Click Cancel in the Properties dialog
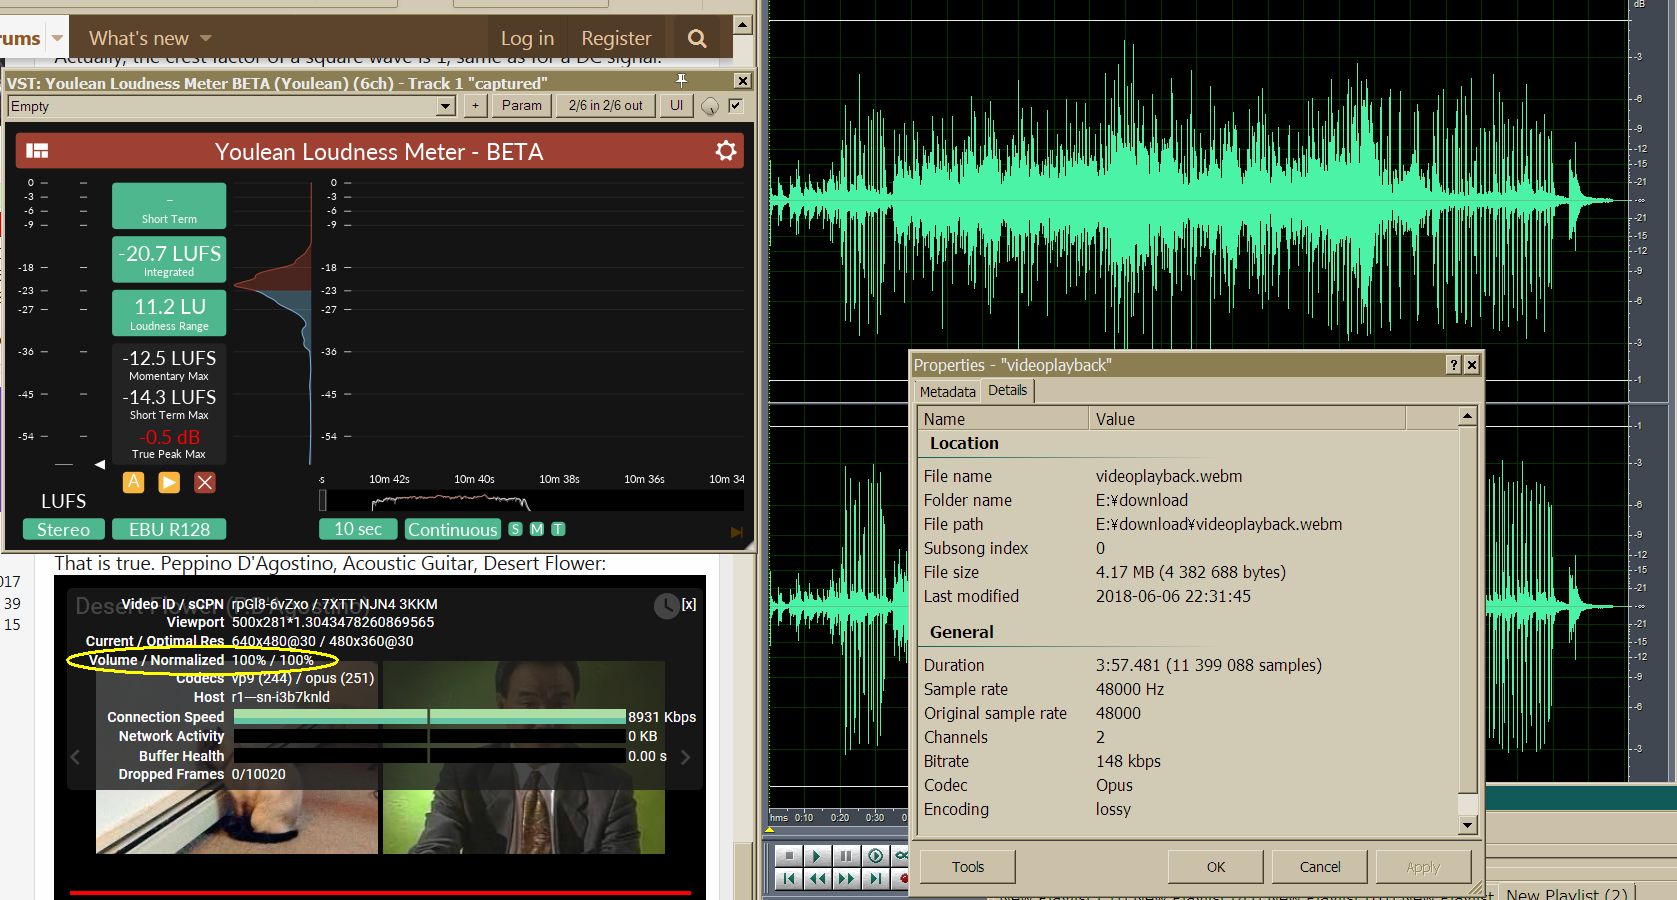This screenshot has height=900, width=1677. click(1320, 867)
